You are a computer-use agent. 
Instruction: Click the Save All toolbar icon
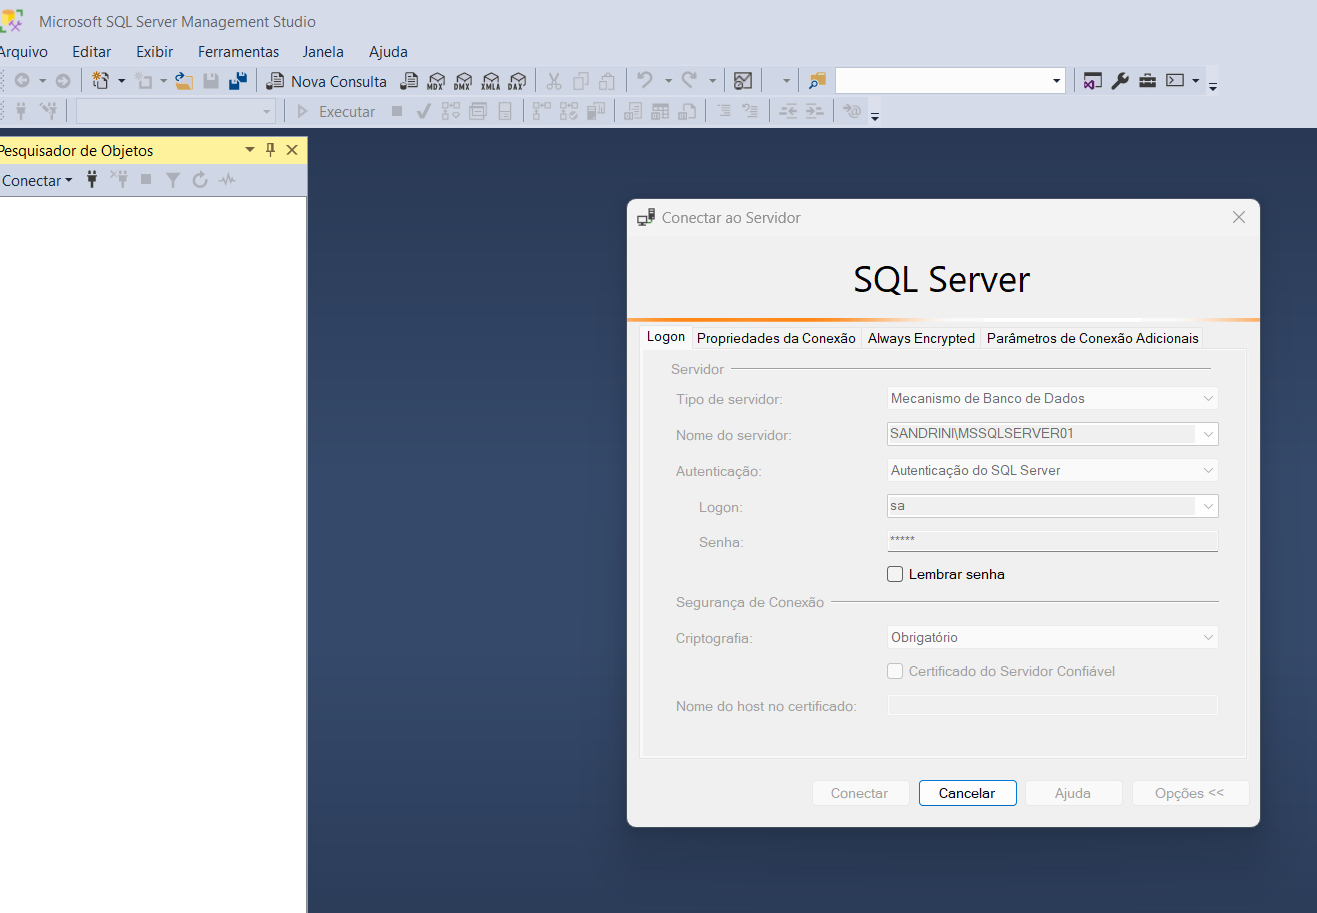pos(238,81)
